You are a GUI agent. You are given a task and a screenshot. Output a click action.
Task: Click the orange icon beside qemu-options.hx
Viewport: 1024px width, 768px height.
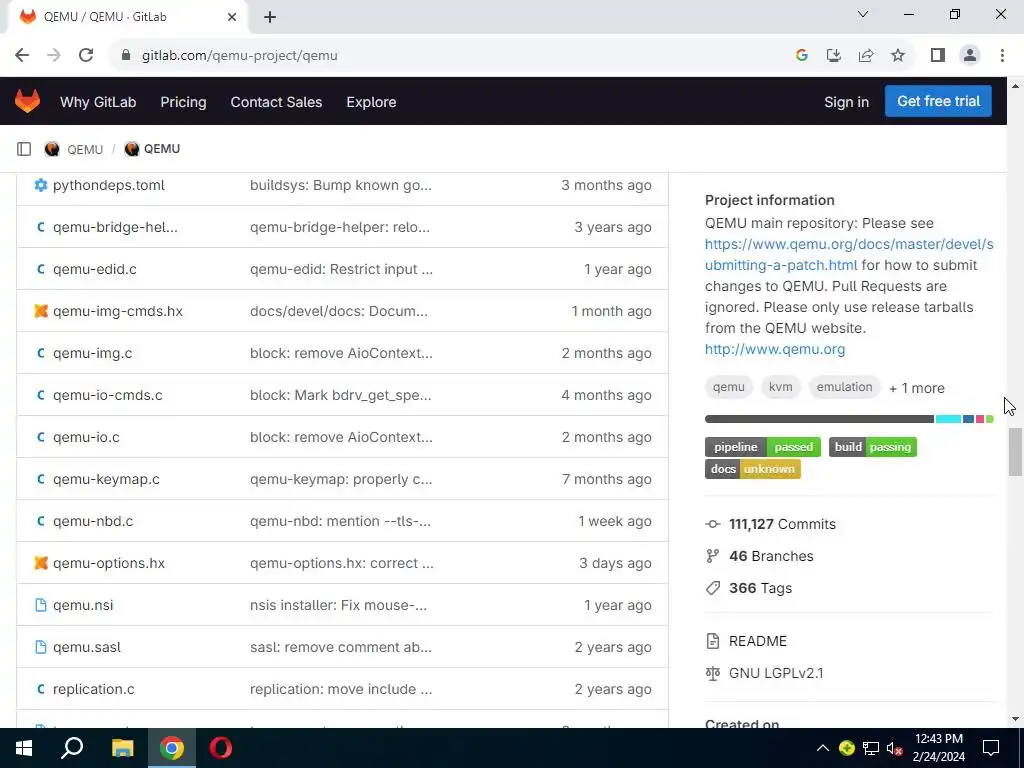tap(40, 563)
